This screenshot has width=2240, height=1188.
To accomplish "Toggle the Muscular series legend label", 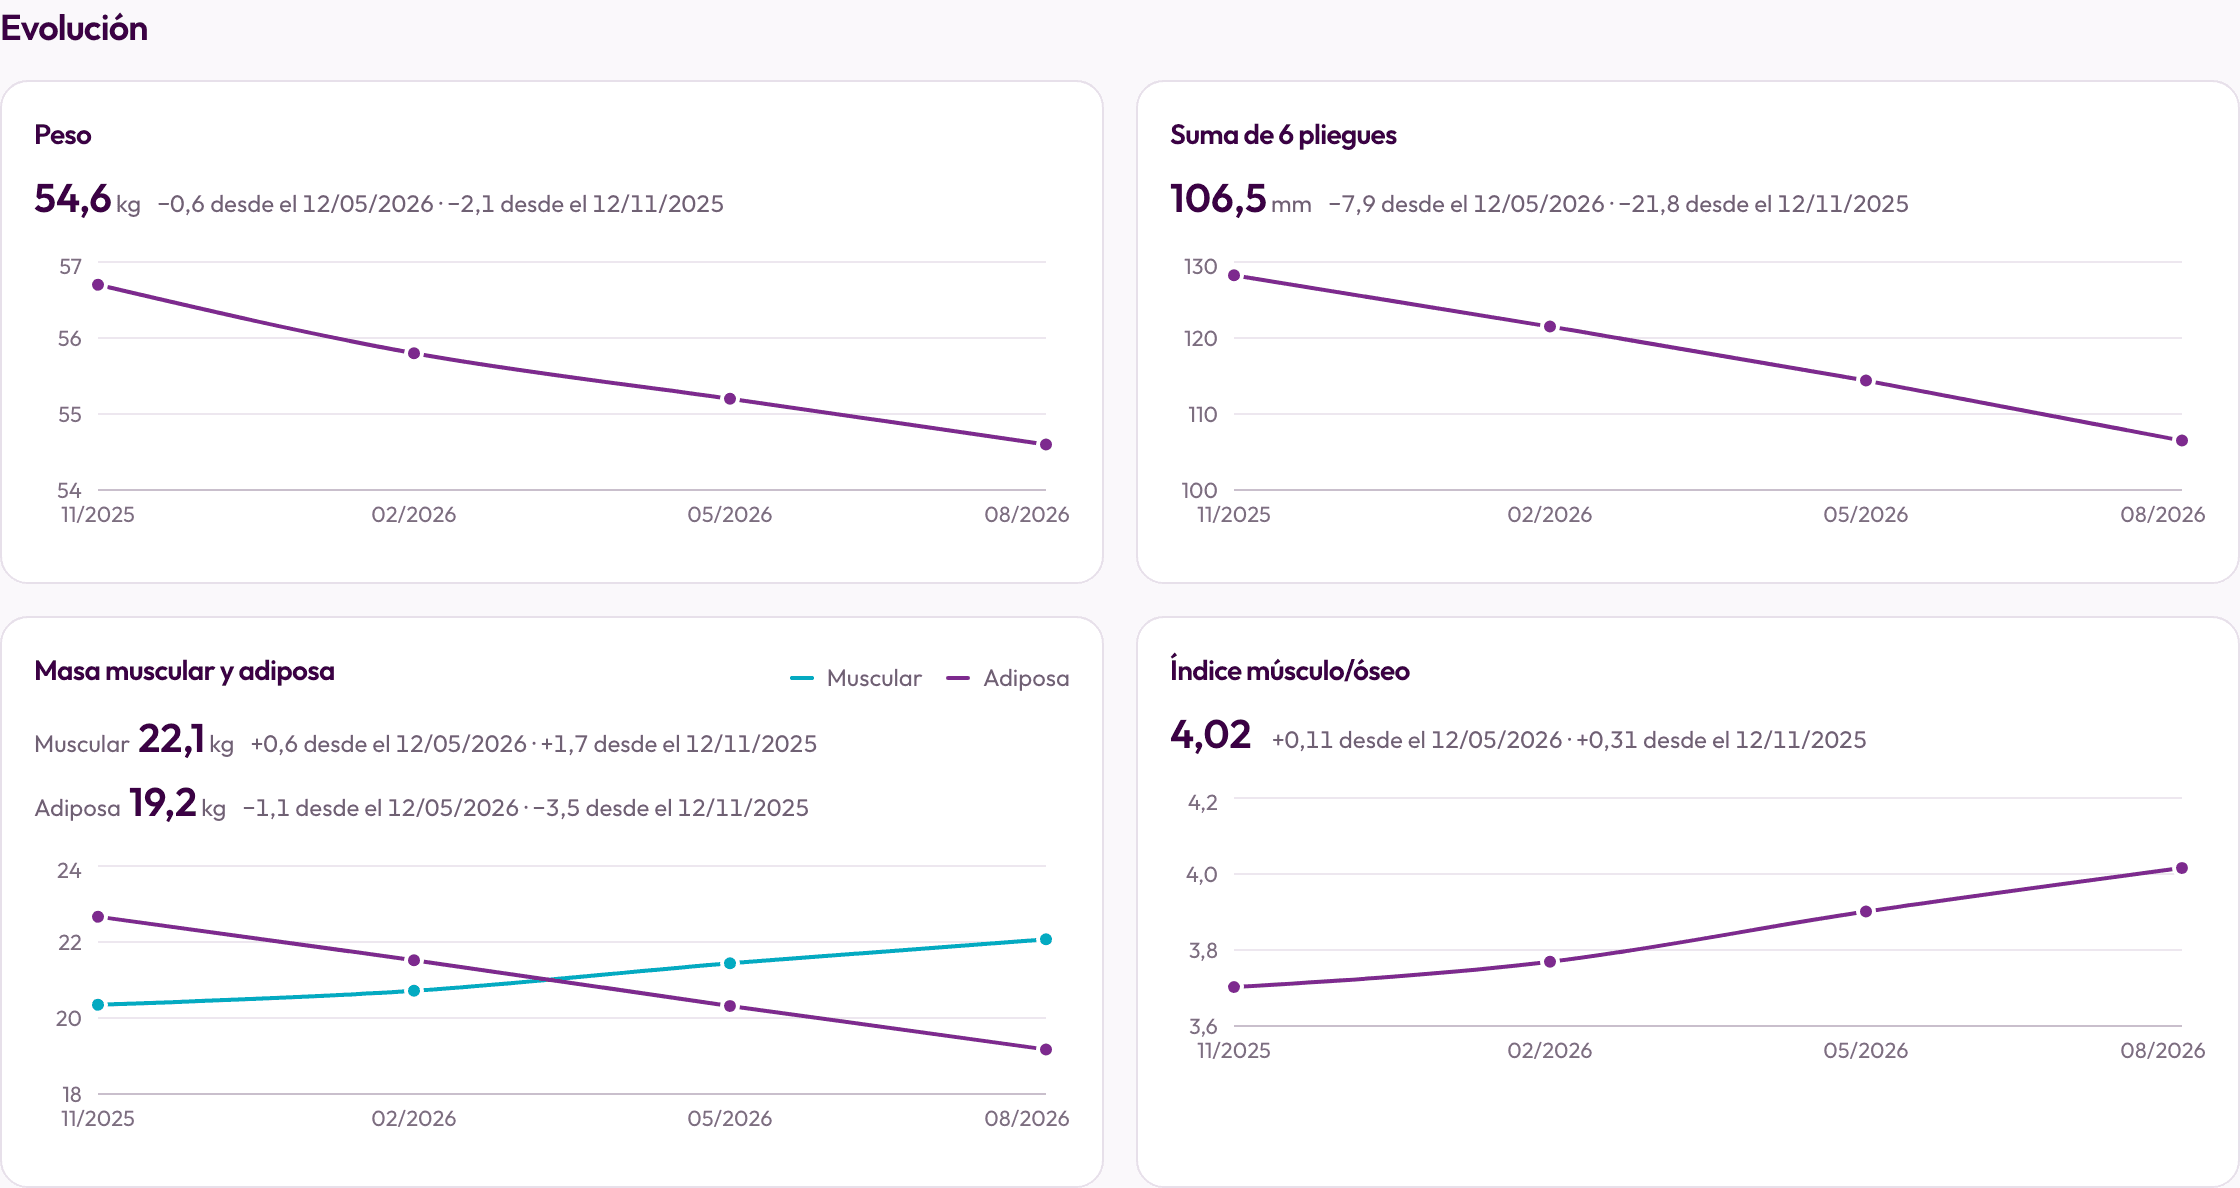I will click(874, 678).
